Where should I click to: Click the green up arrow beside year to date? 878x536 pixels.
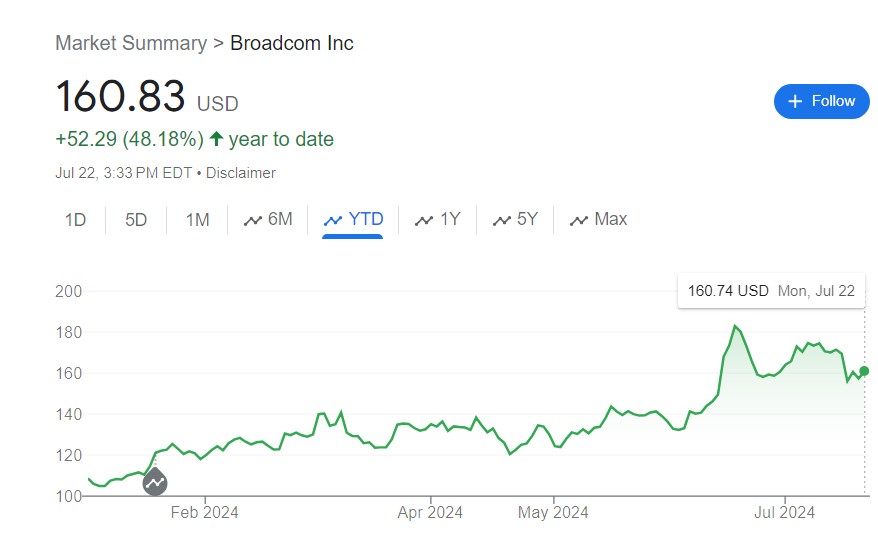click(x=216, y=139)
